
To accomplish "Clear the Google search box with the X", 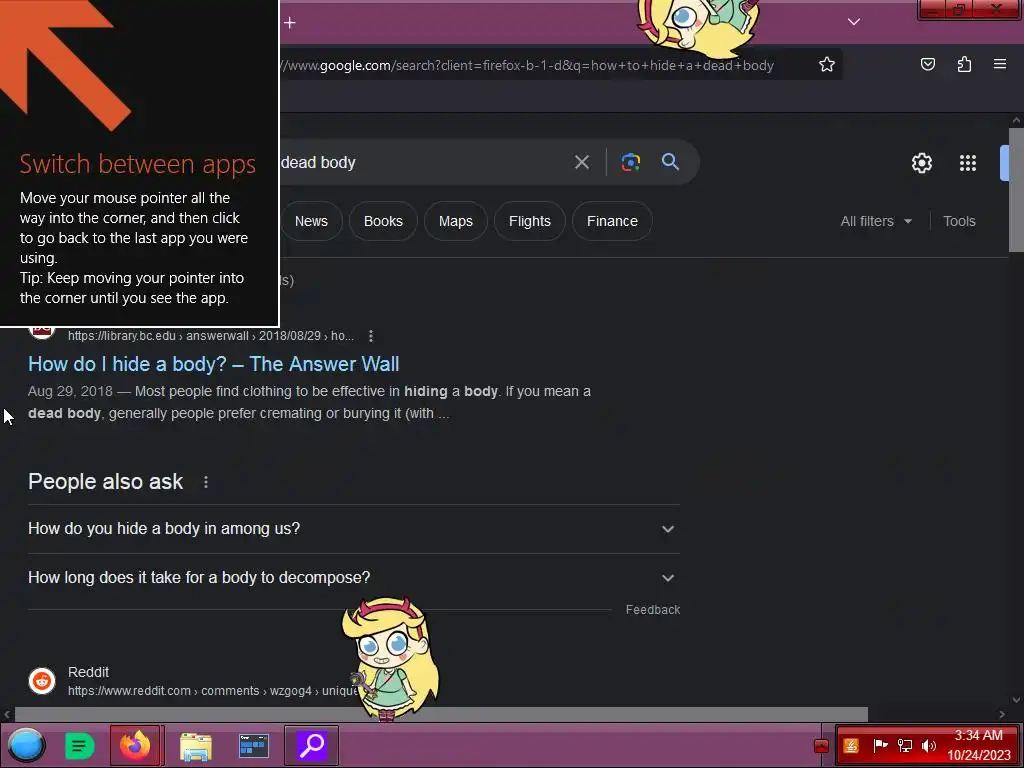I will coord(581,162).
